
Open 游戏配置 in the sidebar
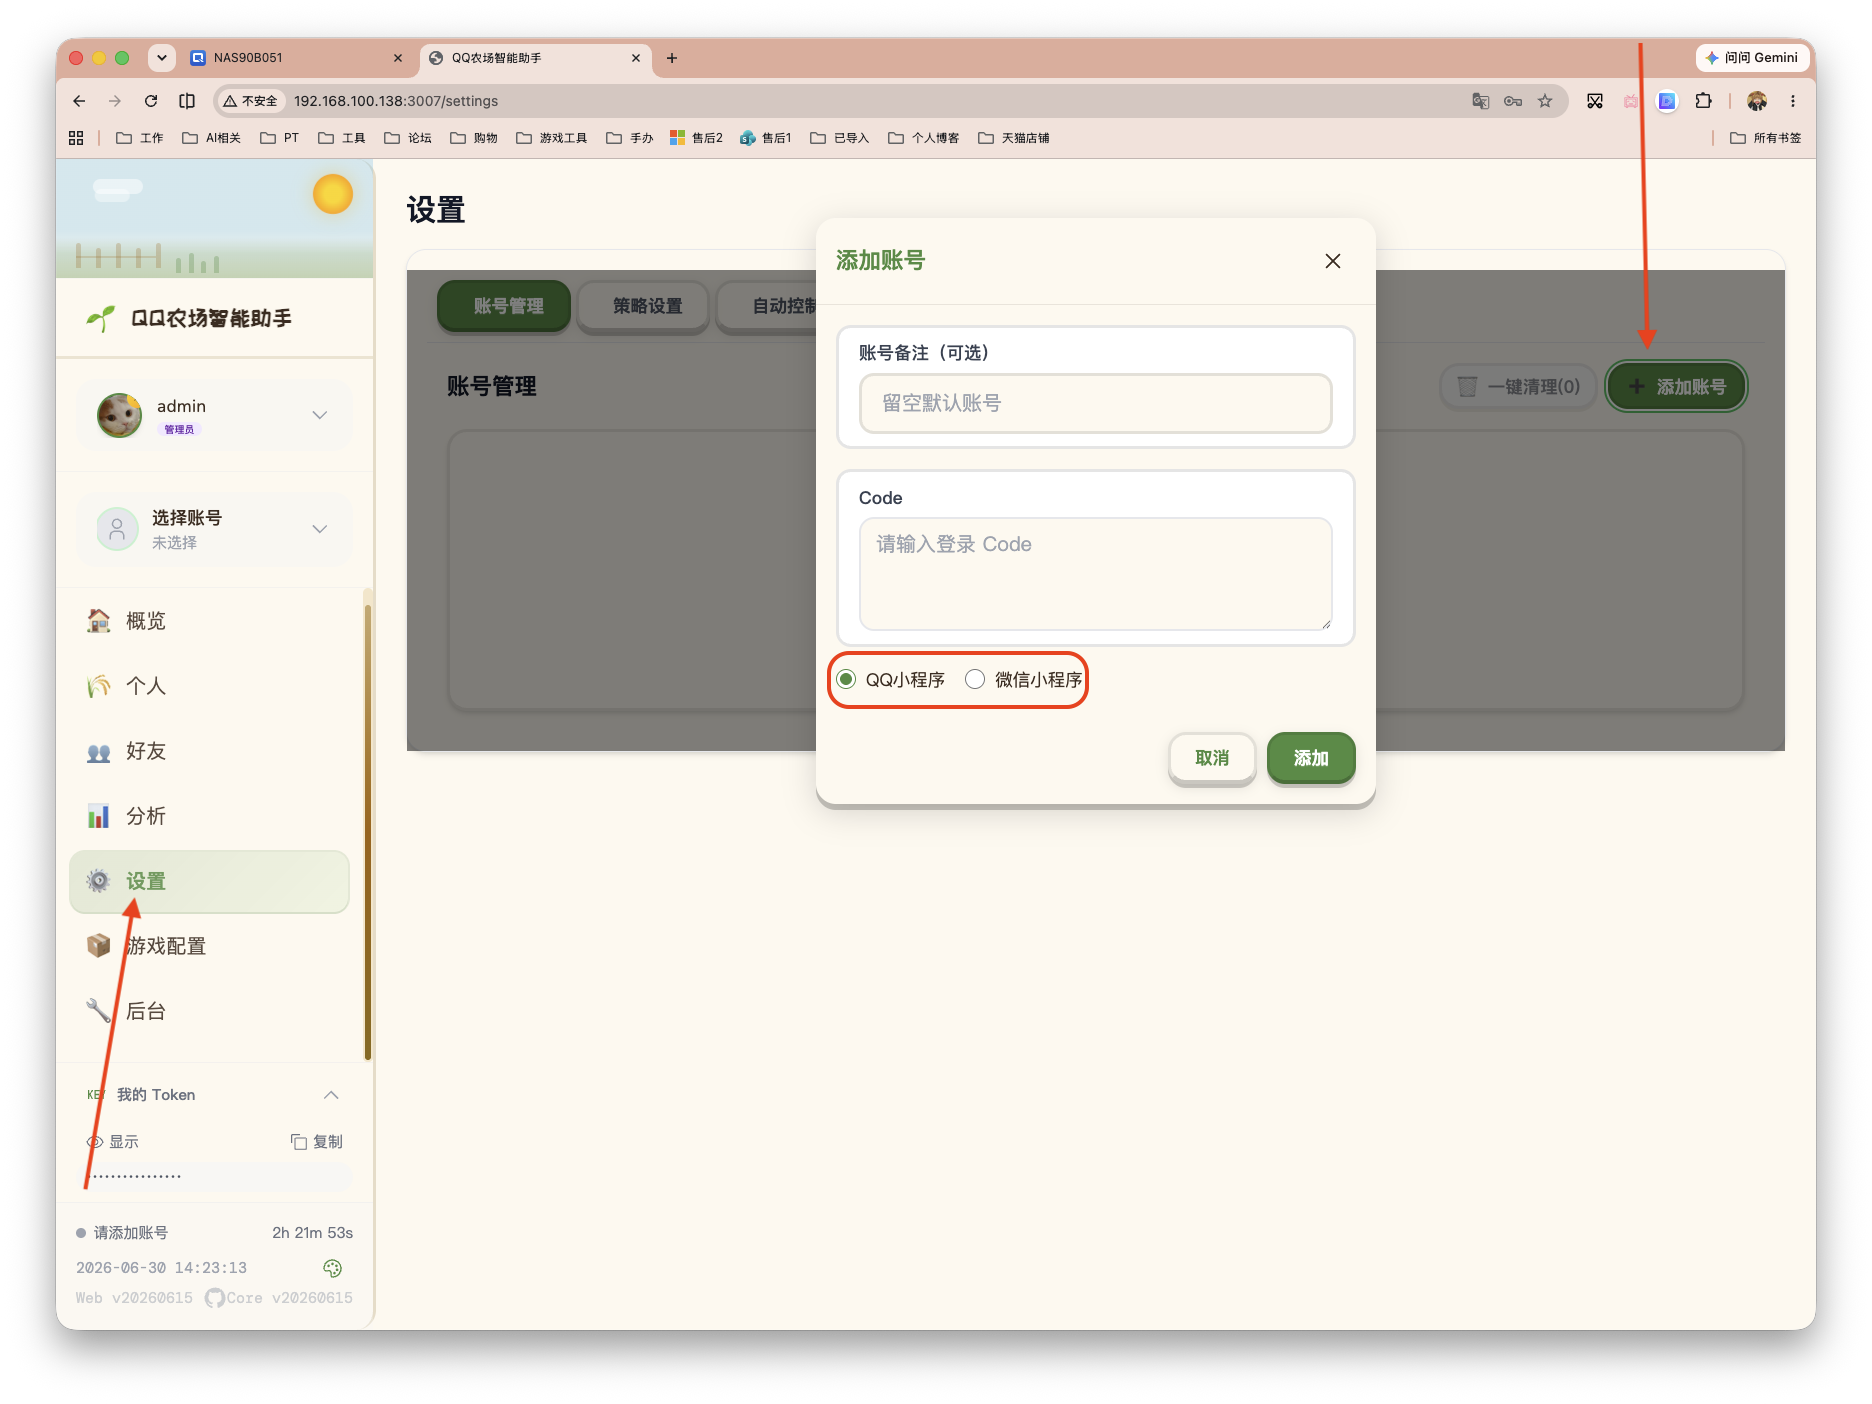click(x=209, y=946)
